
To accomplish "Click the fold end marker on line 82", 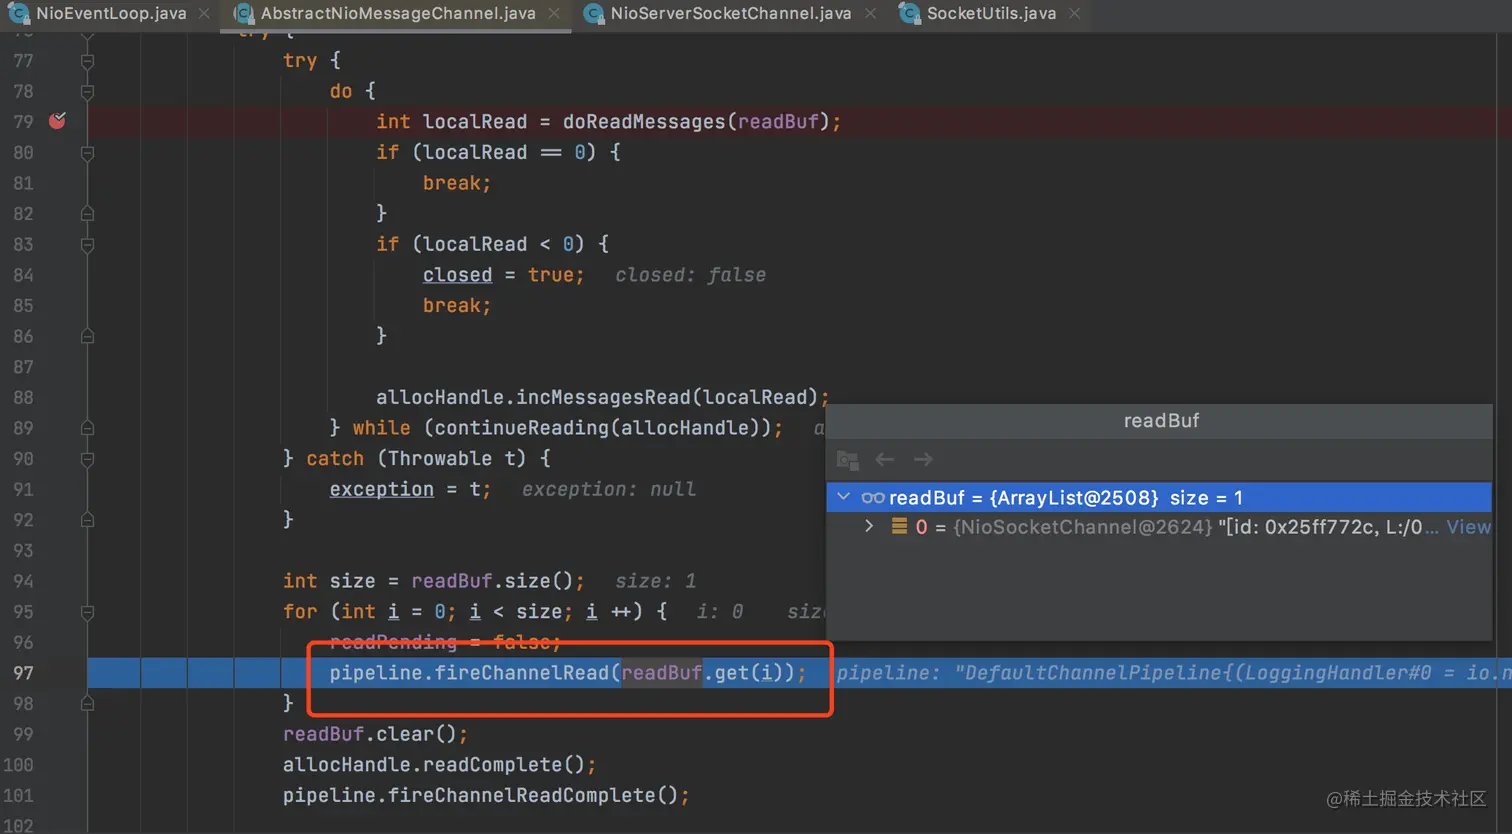I will point(87,214).
